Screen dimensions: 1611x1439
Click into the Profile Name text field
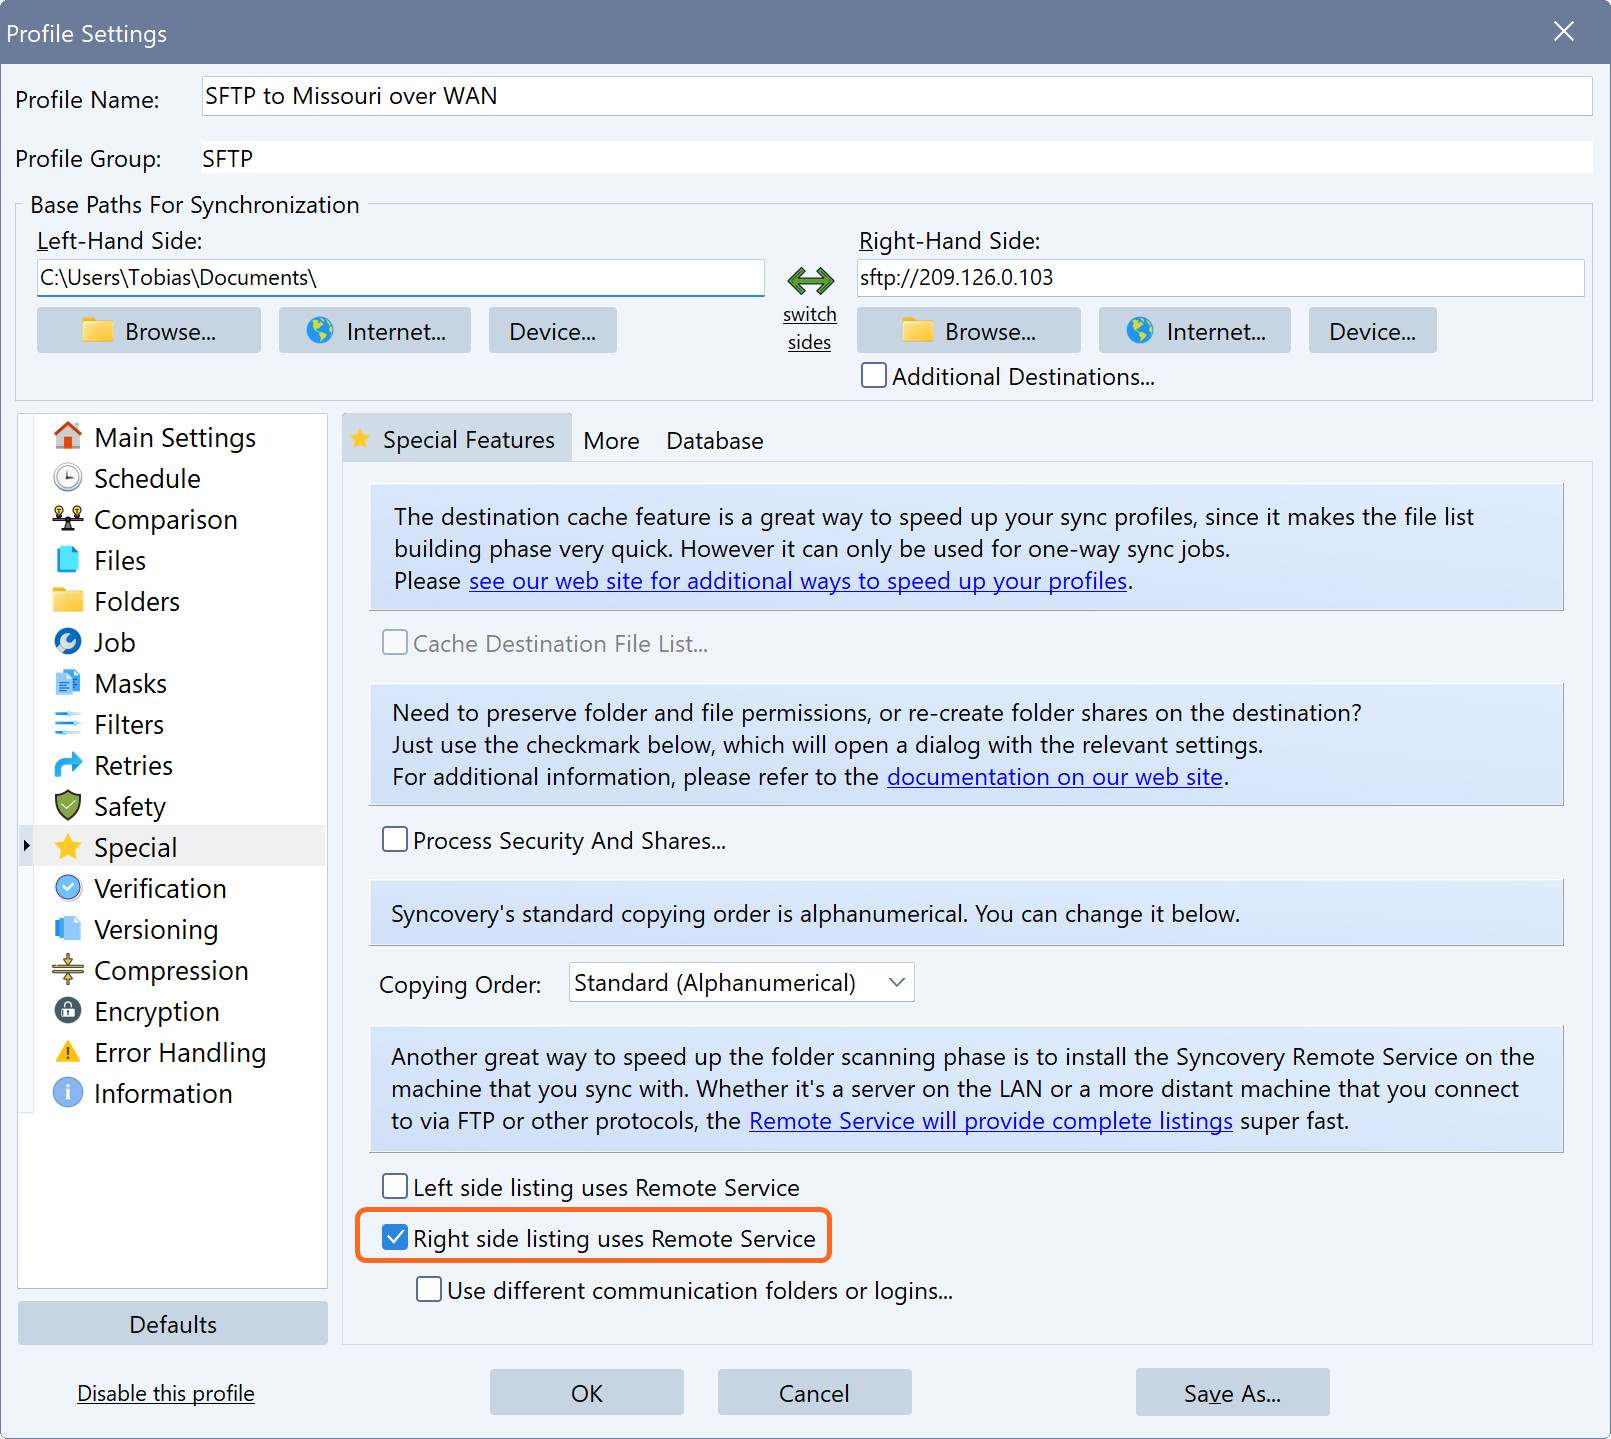pyautogui.click(x=896, y=96)
